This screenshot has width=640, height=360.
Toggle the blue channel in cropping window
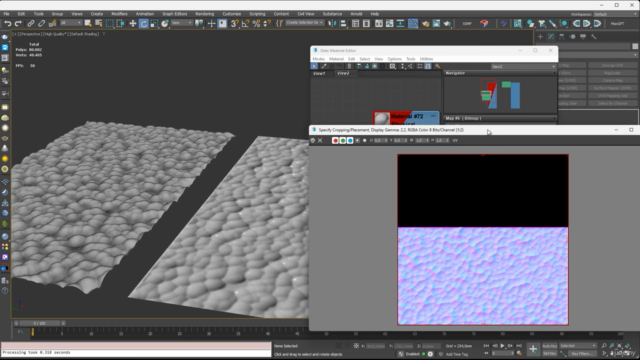350,140
